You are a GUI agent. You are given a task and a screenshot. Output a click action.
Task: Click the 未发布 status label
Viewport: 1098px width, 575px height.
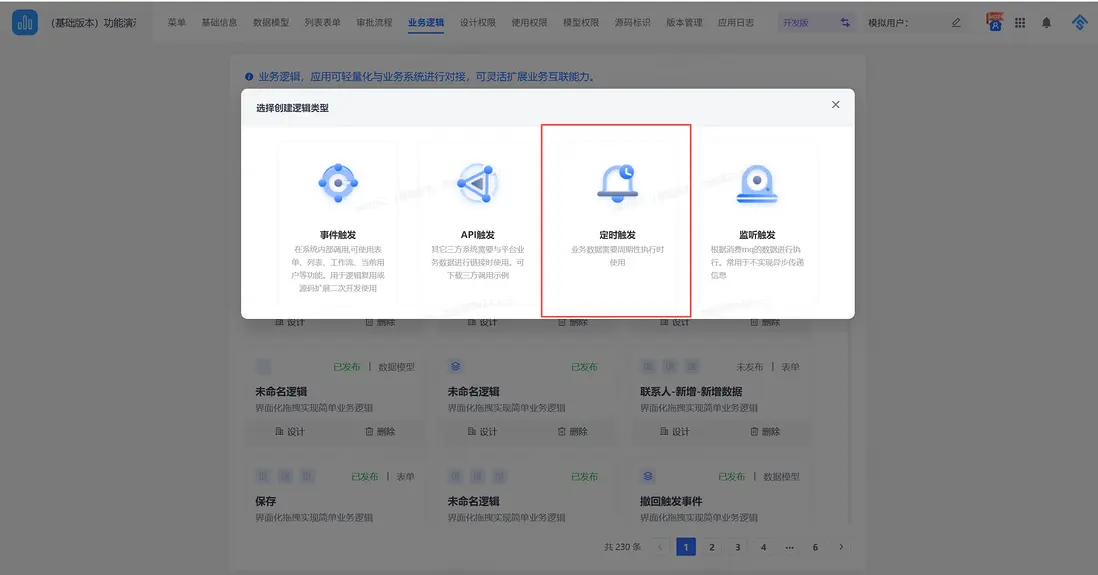(749, 367)
